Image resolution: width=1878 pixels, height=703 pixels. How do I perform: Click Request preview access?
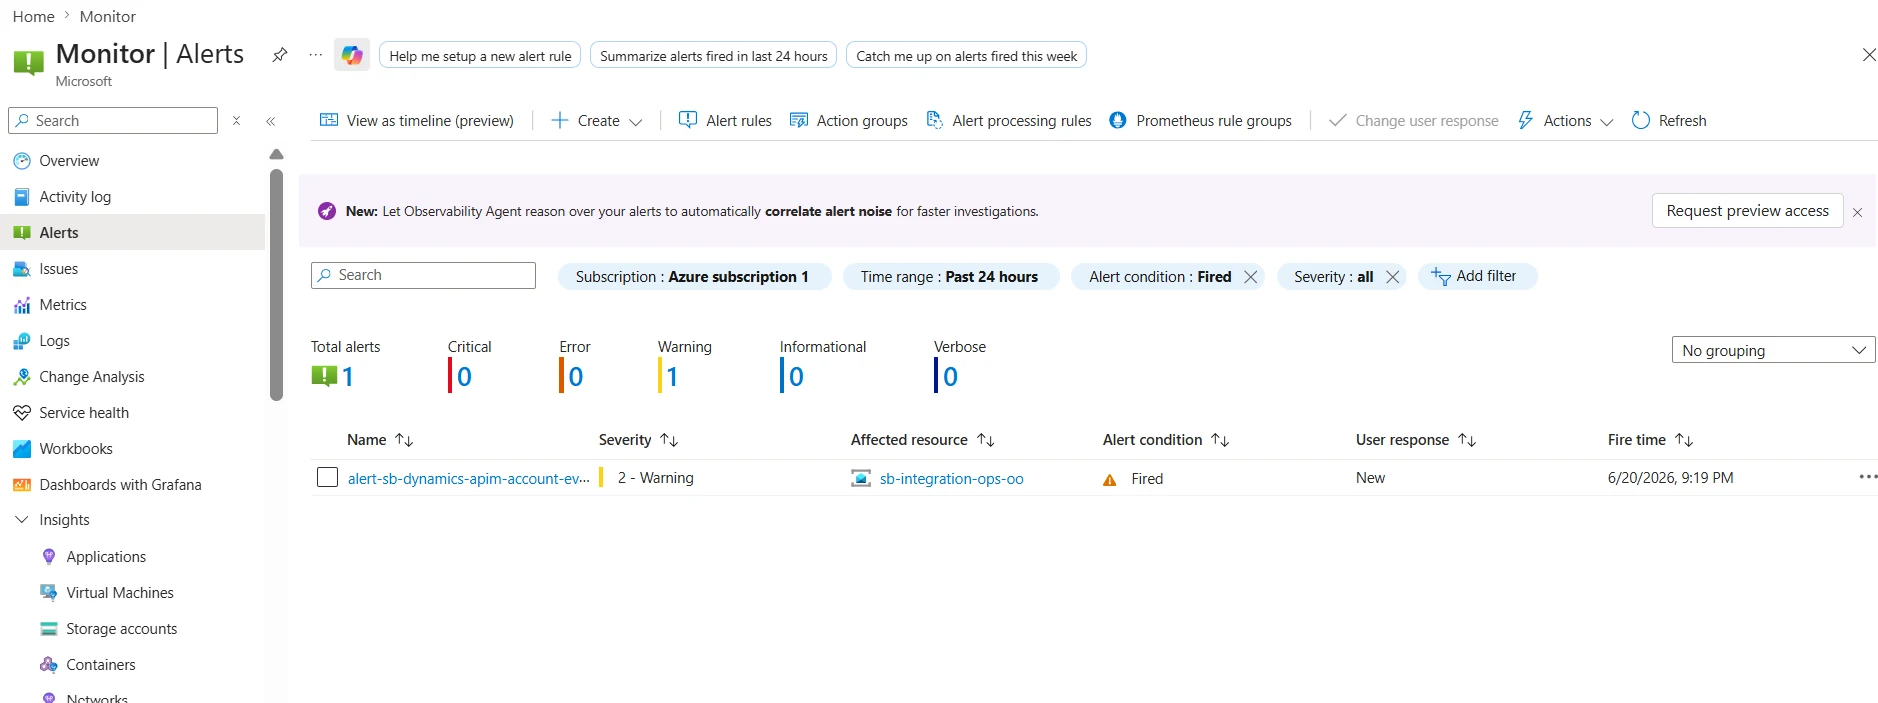(x=1747, y=211)
